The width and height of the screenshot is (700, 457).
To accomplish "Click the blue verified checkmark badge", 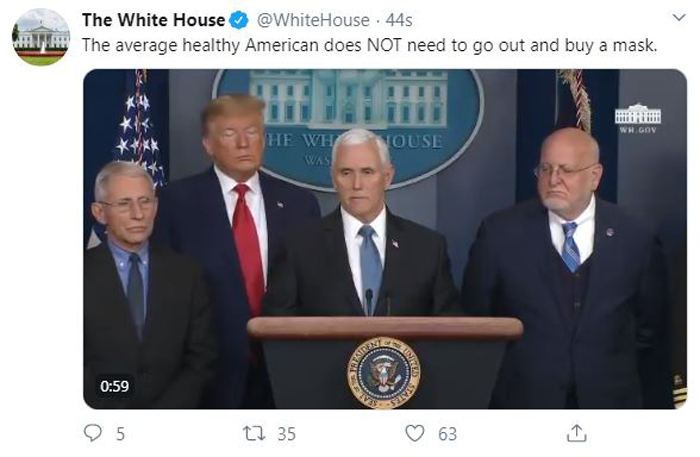I will pos(239,20).
